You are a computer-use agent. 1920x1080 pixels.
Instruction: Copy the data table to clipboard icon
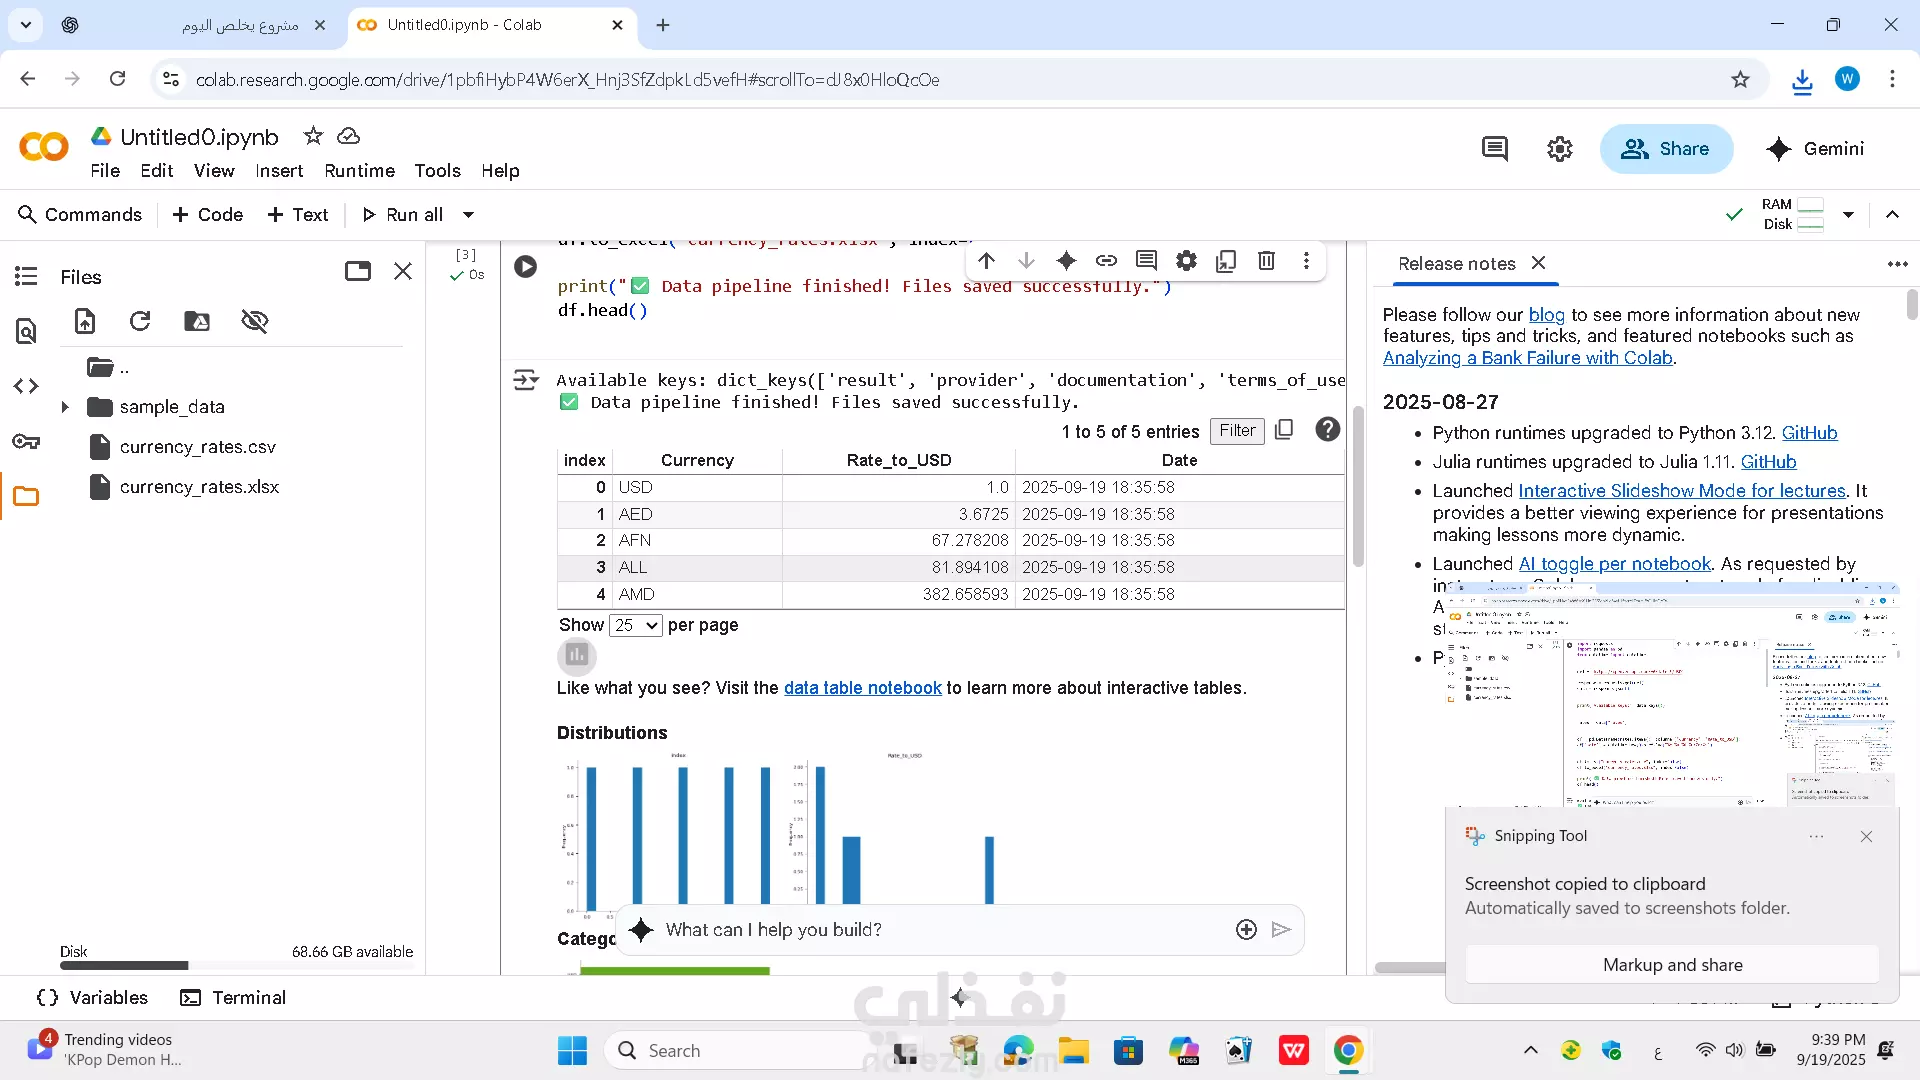coord(1285,430)
